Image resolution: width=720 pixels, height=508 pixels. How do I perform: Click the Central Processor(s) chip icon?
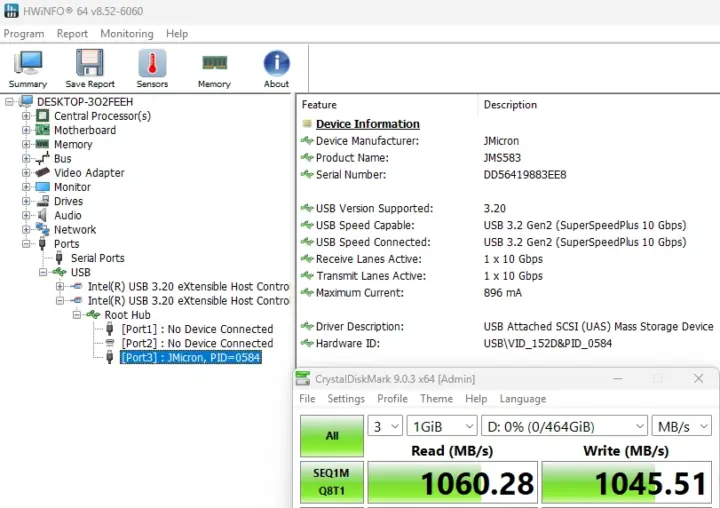pyautogui.click(x=42, y=116)
